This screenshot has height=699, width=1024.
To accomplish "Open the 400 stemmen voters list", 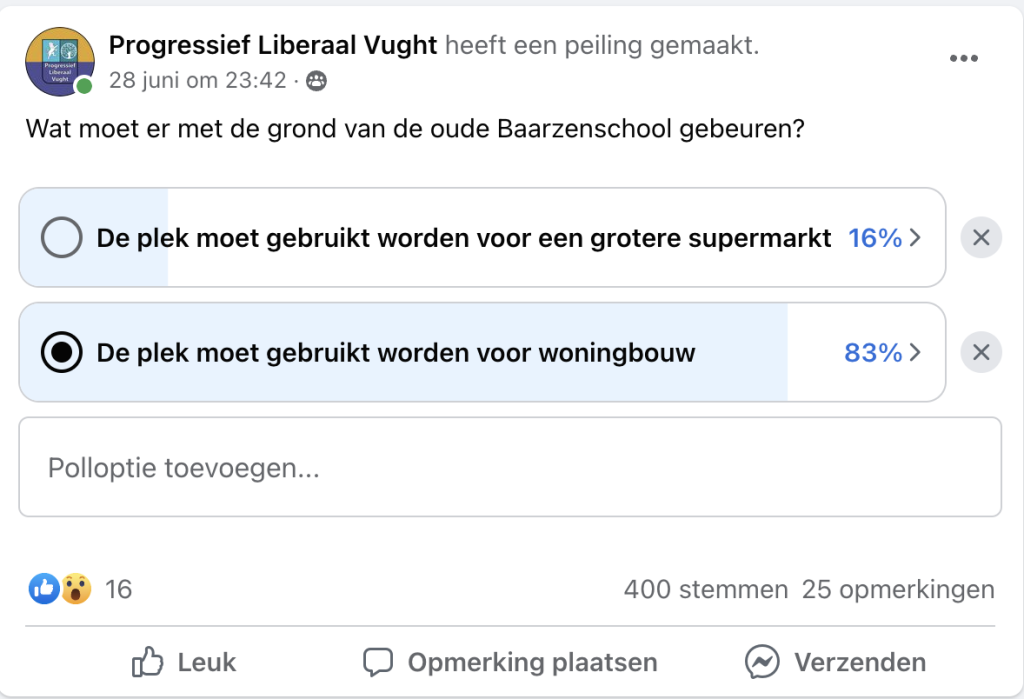I will click(706, 589).
